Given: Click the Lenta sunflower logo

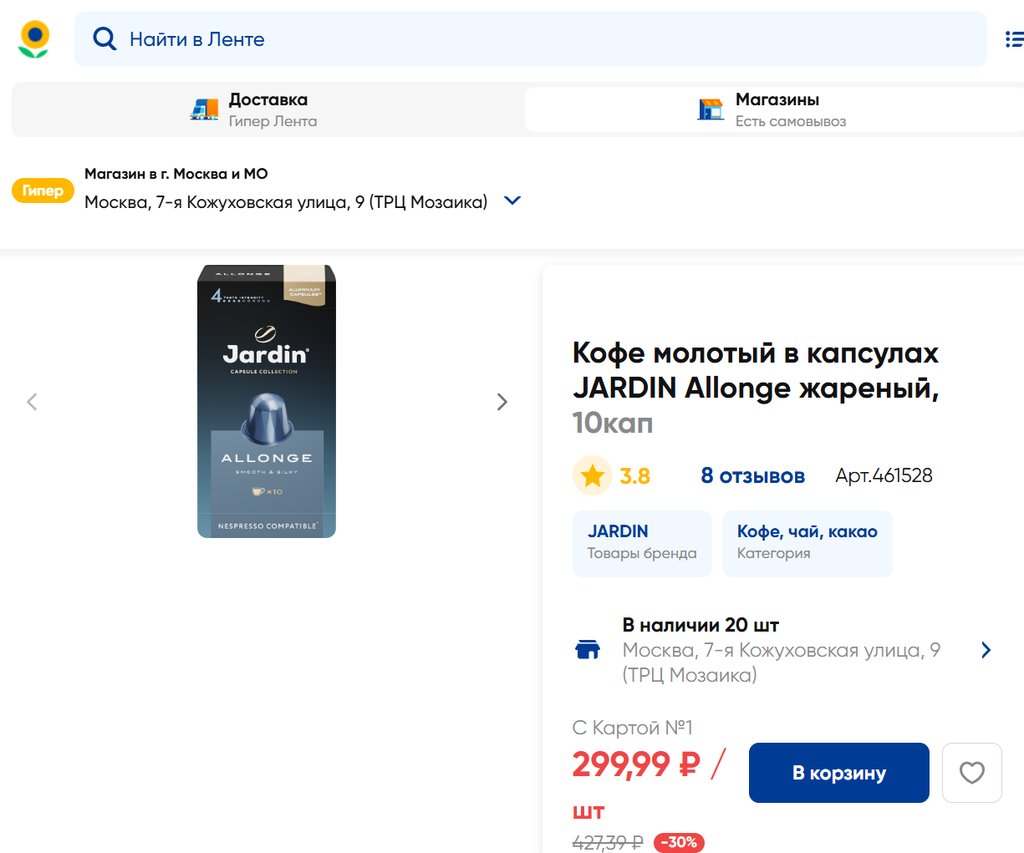Looking at the screenshot, I should 34,39.
